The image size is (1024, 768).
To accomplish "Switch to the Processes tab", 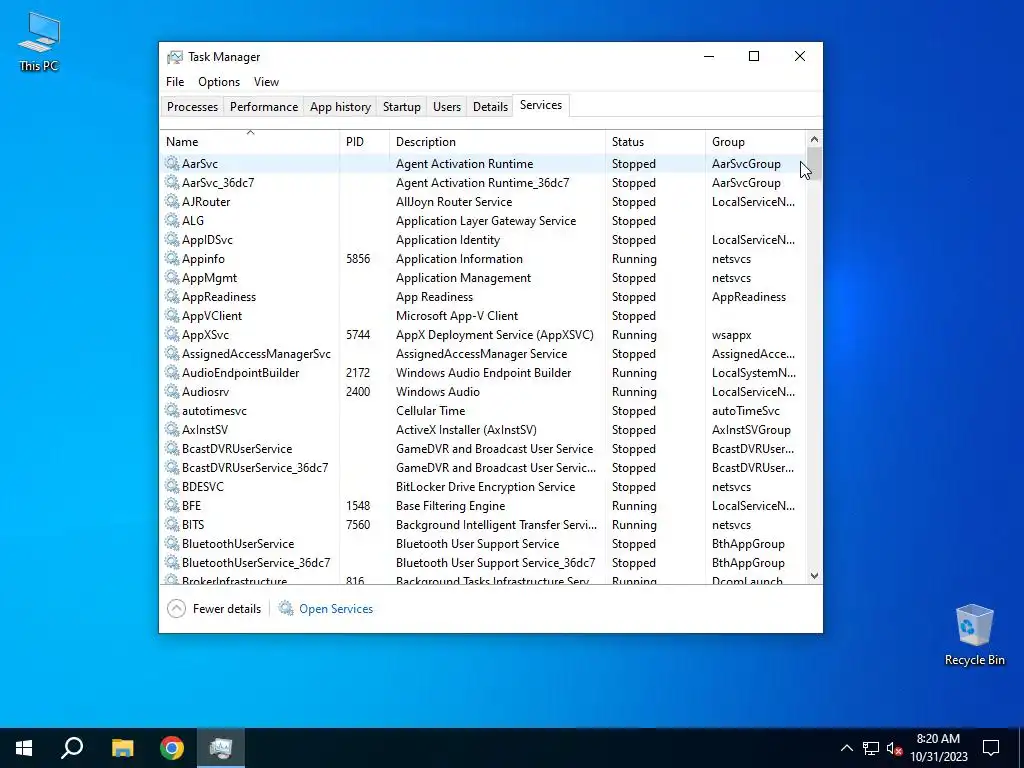I will pyautogui.click(x=192, y=106).
